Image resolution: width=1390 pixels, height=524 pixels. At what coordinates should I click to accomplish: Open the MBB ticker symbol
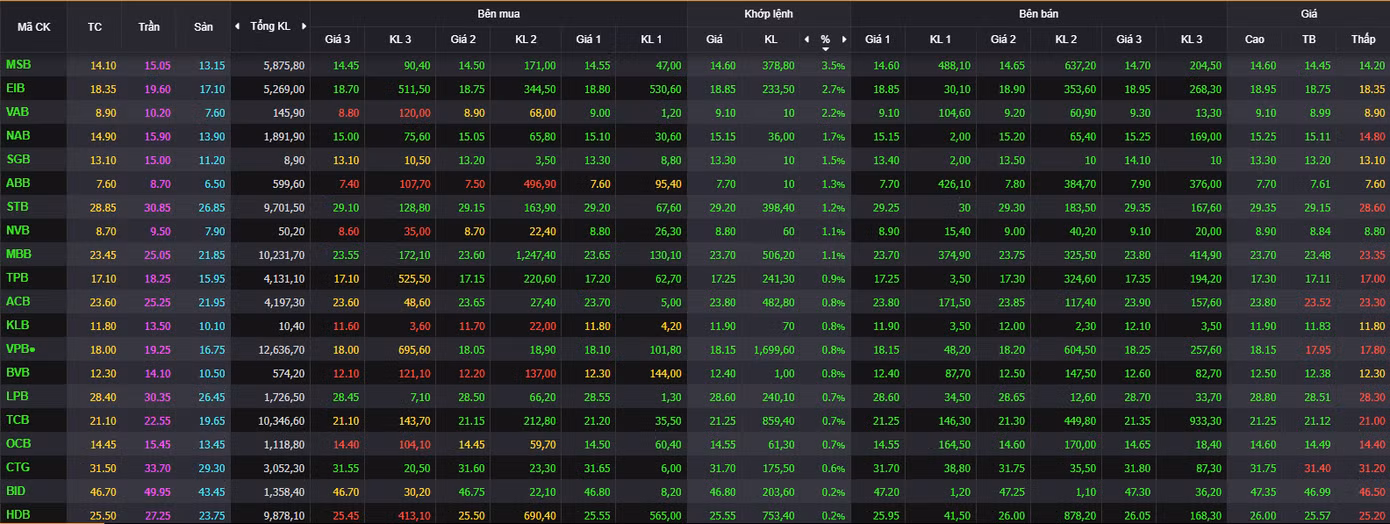click(x=18, y=254)
